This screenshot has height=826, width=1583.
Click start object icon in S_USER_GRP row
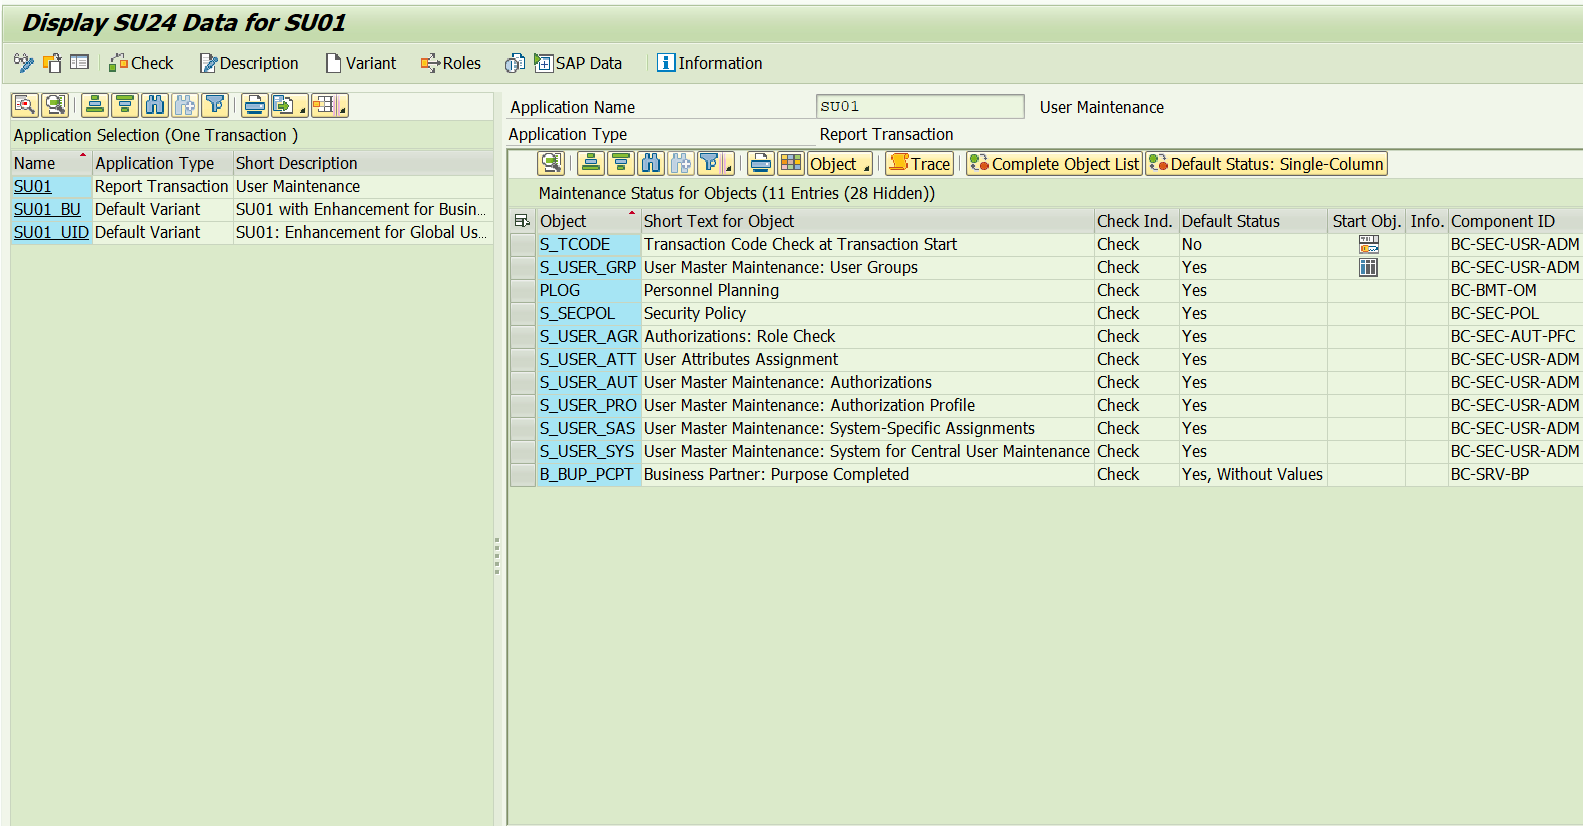[x=1368, y=267]
